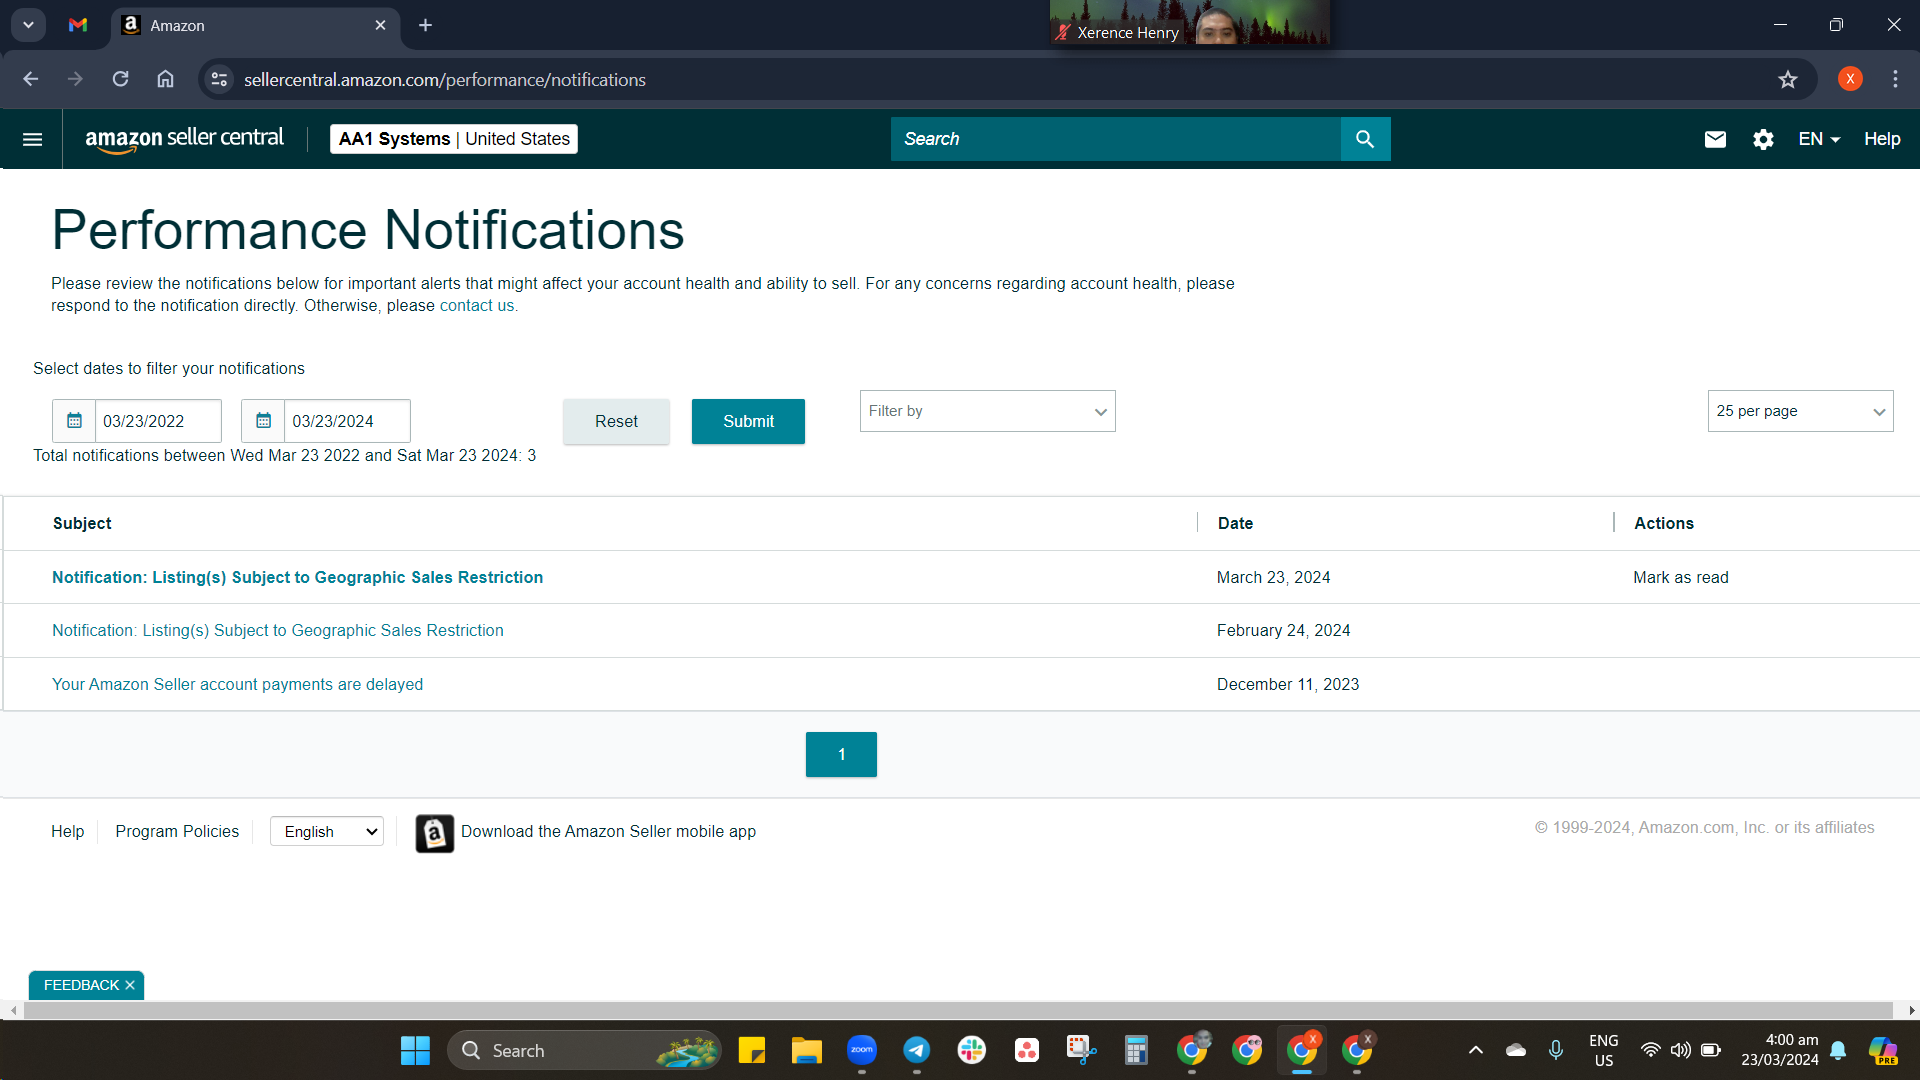Follow the contact us link
The image size is (1920, 1080).
click(477, 306)
